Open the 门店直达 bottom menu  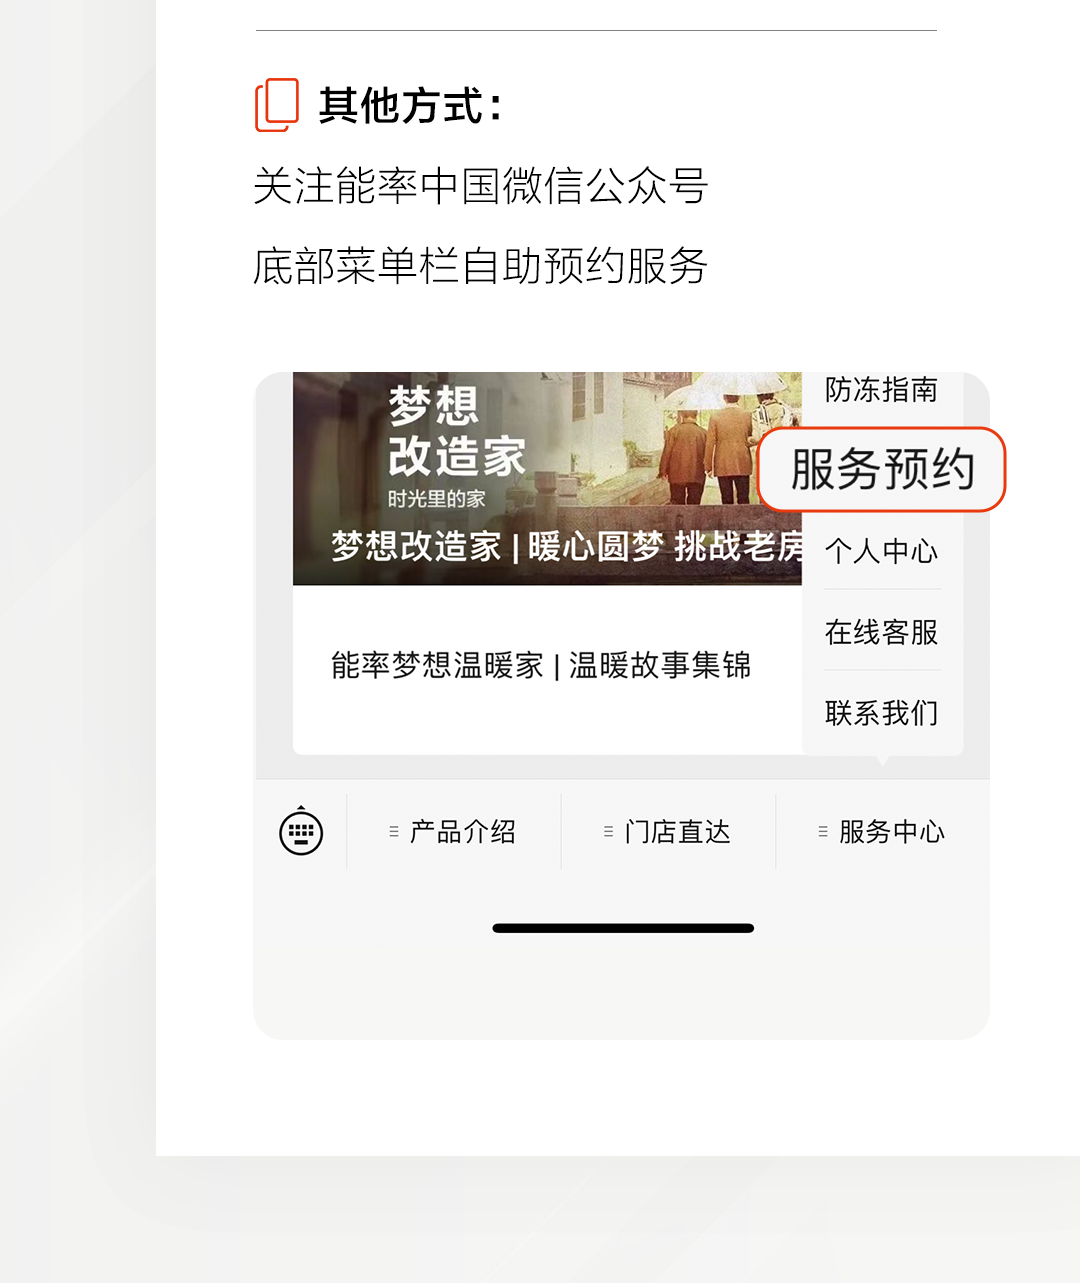click(x=669, y=832)
